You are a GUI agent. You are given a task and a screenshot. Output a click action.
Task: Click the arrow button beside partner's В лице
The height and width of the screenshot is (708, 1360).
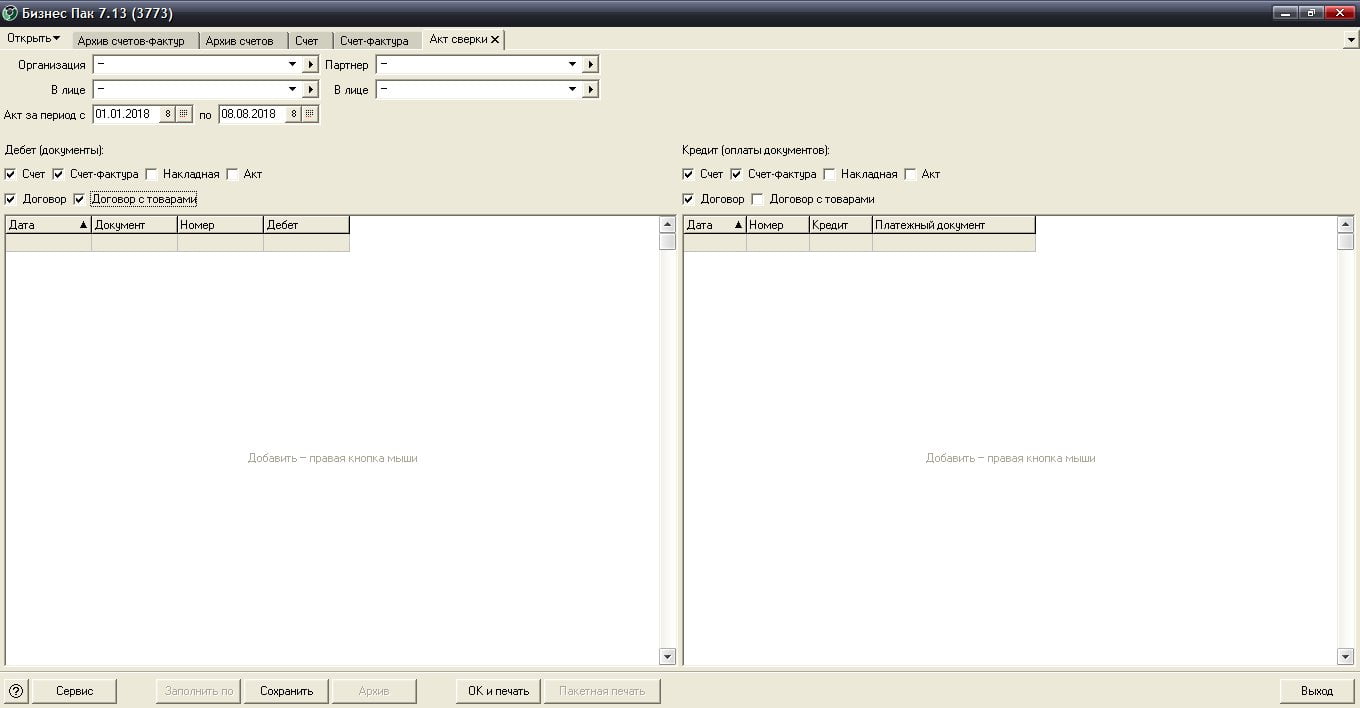tap(590, 90)
